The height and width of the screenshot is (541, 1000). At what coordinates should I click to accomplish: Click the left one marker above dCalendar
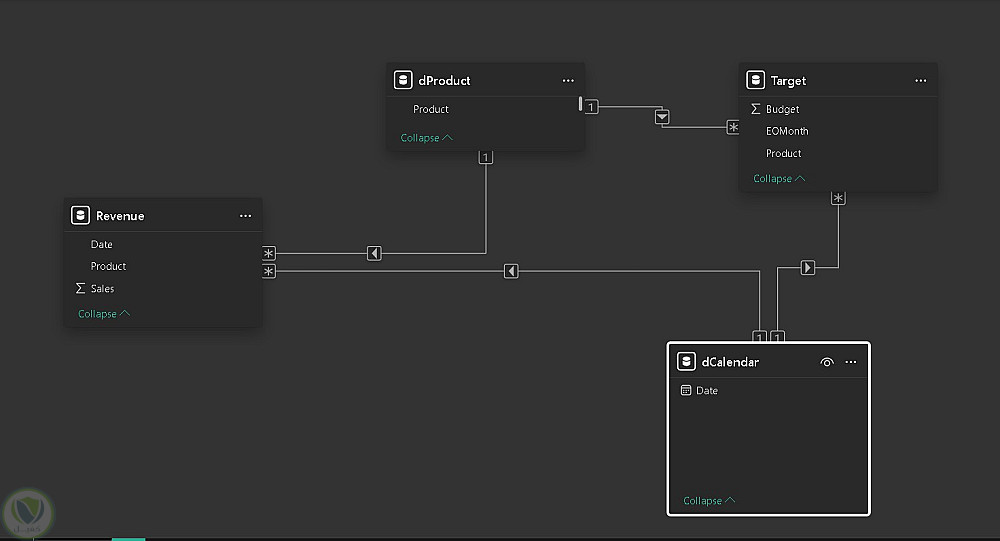[x=759, y=336]
